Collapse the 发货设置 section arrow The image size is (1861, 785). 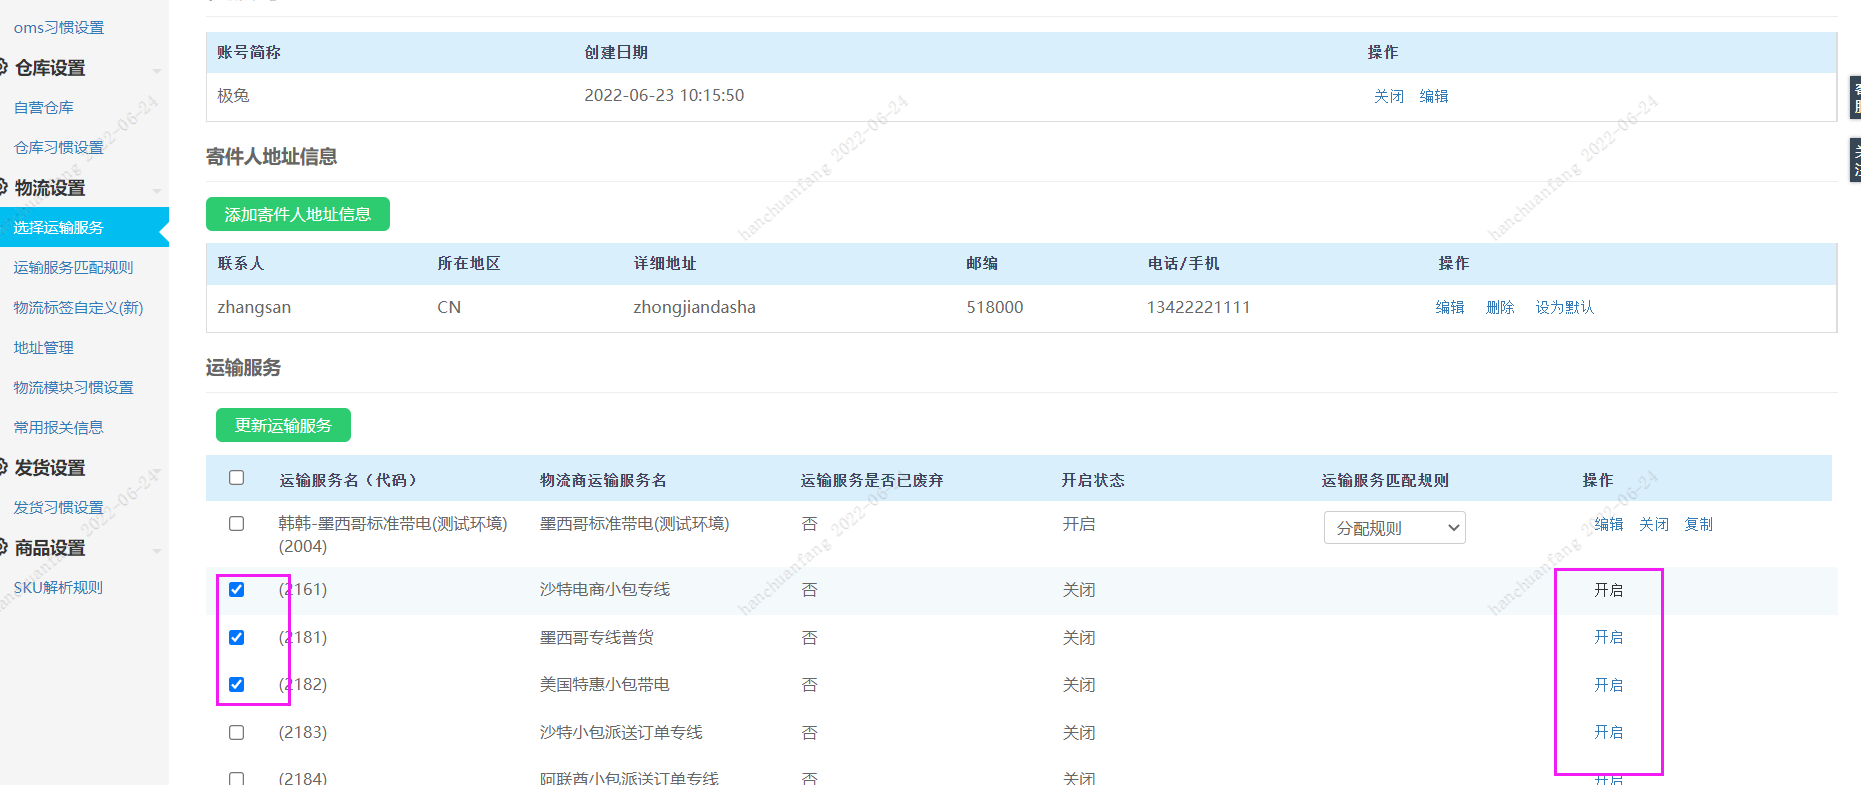tap(157, 470)
